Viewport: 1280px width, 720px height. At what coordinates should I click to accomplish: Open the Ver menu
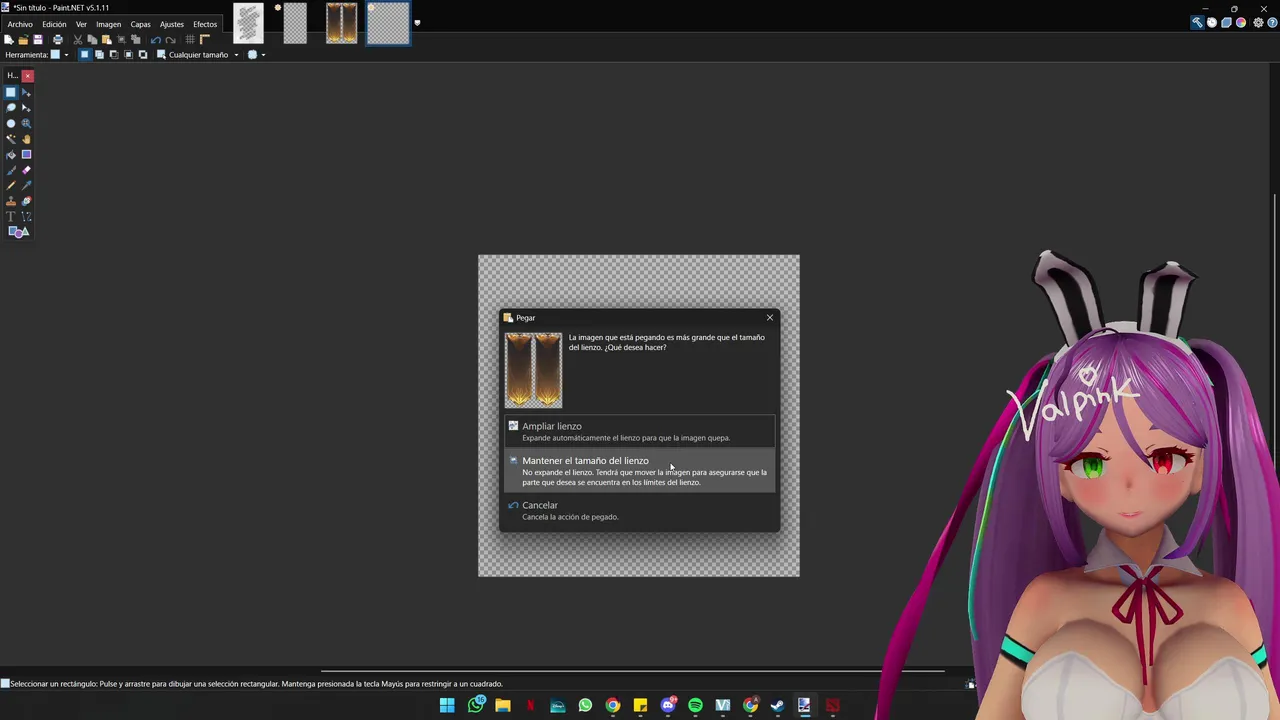pyautogui.click(x=81, y=24)
